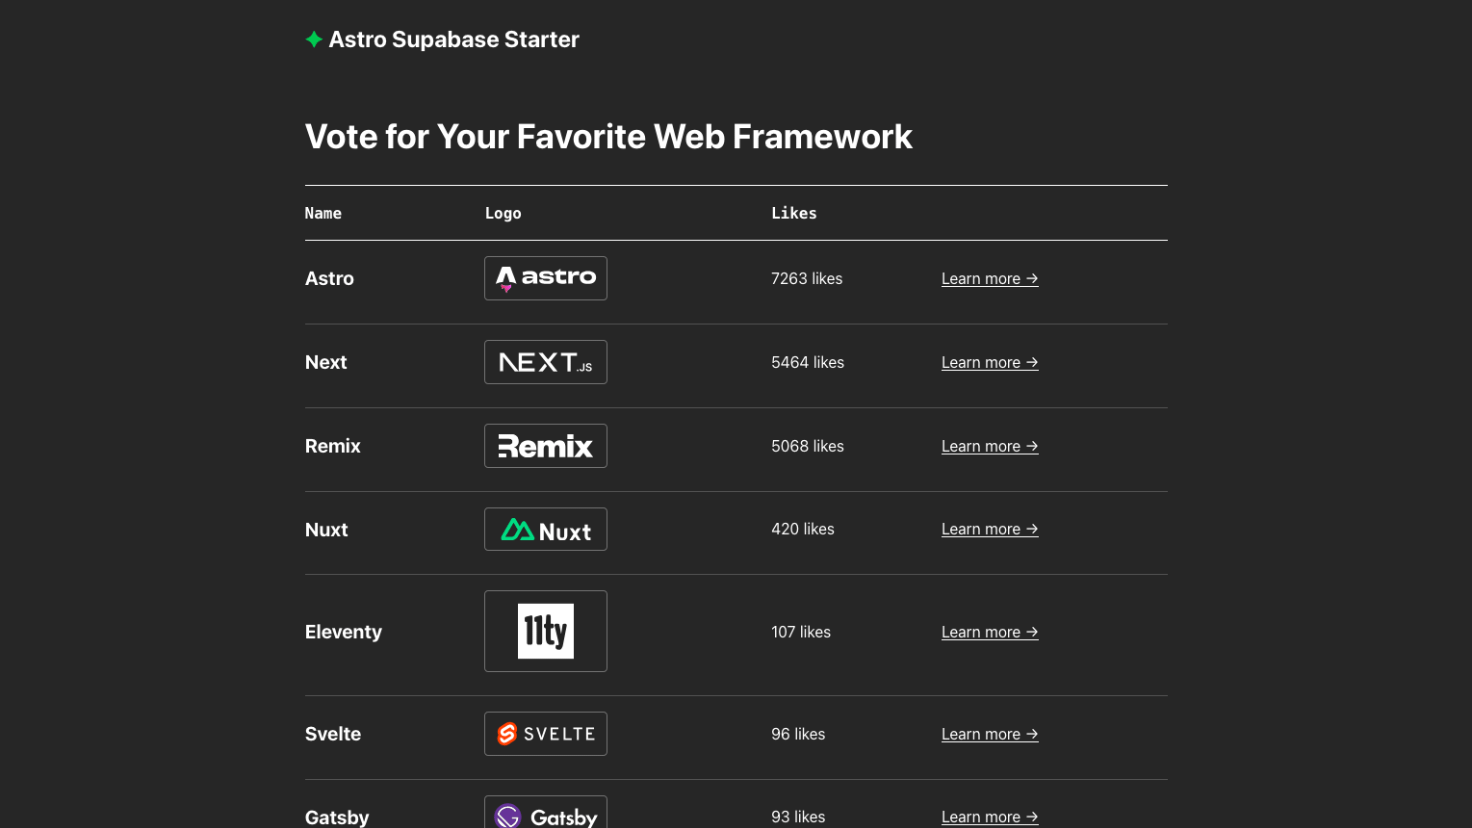
Task: Follow Learn more link for Remix
Action: click(x=989, y=447)
